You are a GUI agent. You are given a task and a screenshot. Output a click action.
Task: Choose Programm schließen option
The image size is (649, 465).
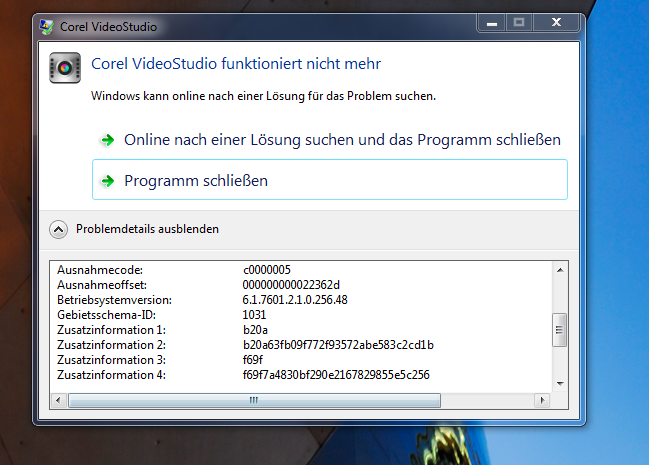330,180
